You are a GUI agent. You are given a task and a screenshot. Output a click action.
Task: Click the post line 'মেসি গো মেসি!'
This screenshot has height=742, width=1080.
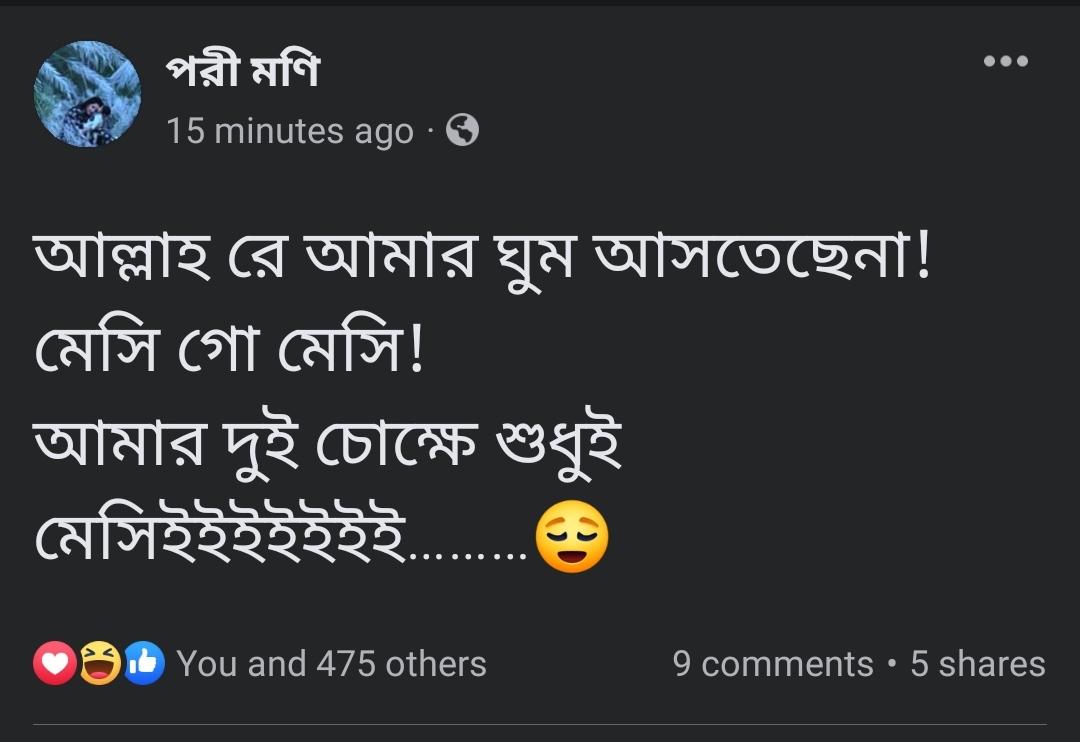point(230,353)
